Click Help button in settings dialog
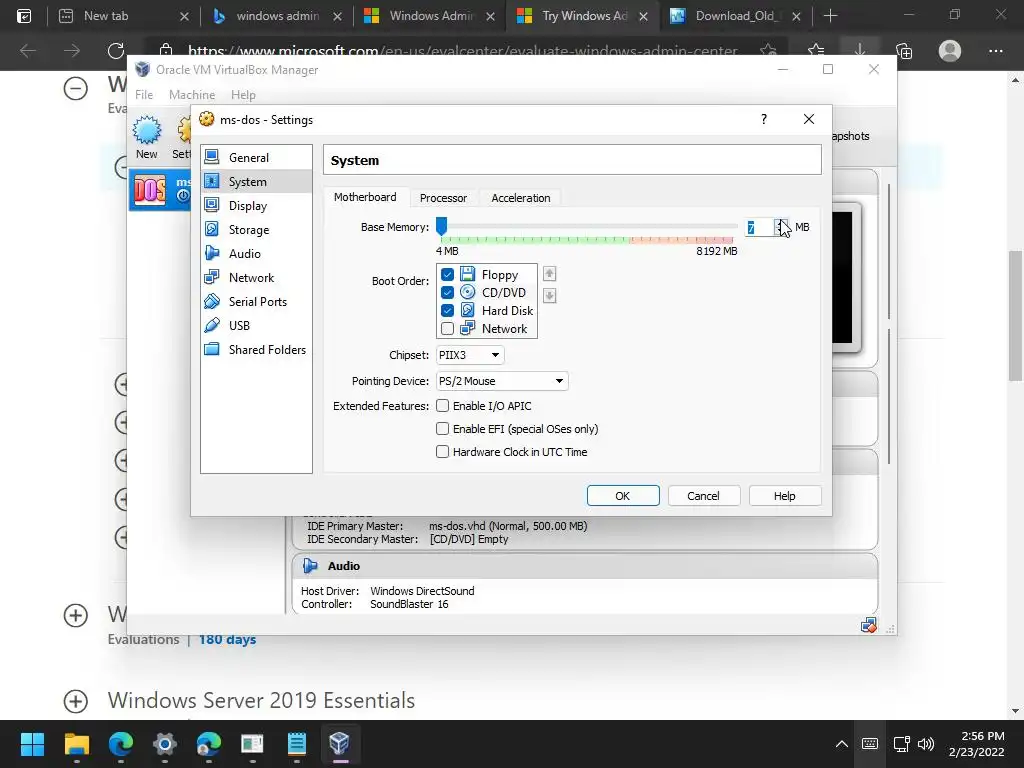The height and width of the screenshot is (768, 1024). pos(784,496)
